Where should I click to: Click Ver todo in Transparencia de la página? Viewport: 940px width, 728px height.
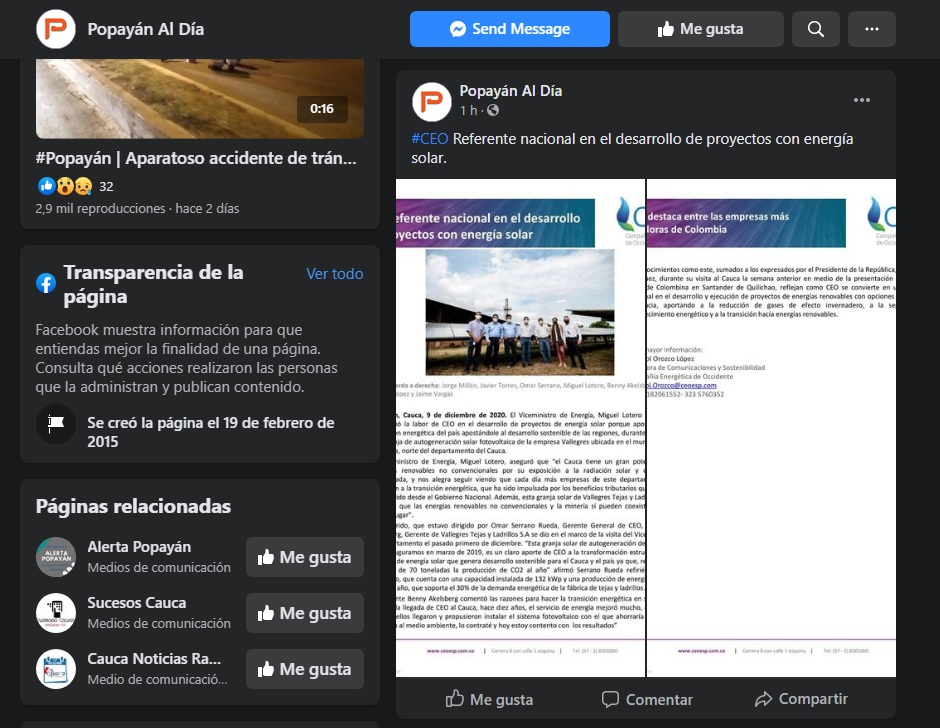(335, 273)
